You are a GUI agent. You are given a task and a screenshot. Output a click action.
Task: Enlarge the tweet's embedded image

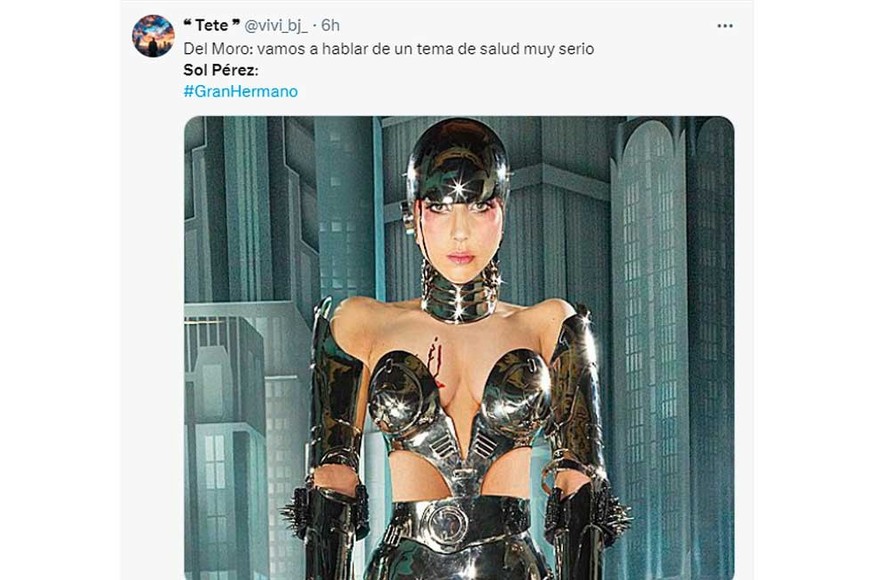(x=459, y=347)
